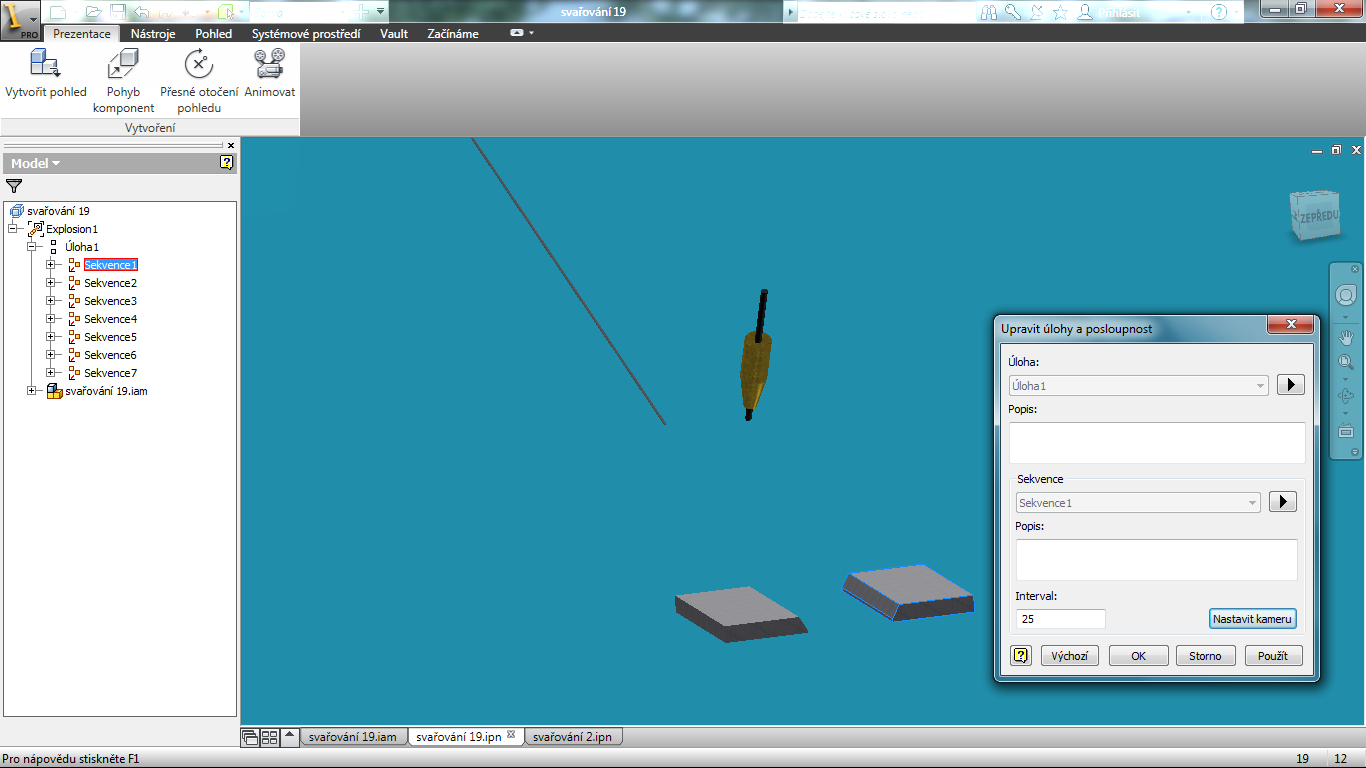Open the Inventor application menu button
The height and width of the screenshot is (768, 1366).
click(x=21, y=19)
